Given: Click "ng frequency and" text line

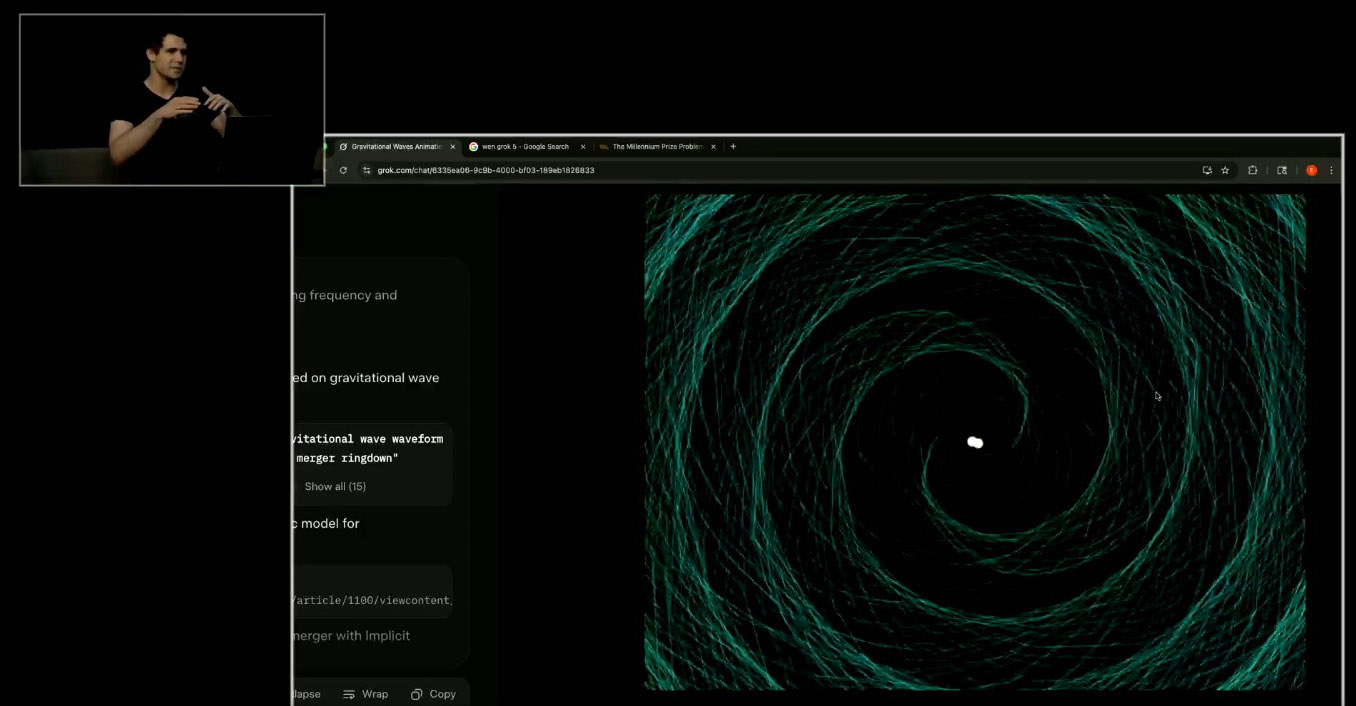Looking at the screenshot, I should click(345, 295).
